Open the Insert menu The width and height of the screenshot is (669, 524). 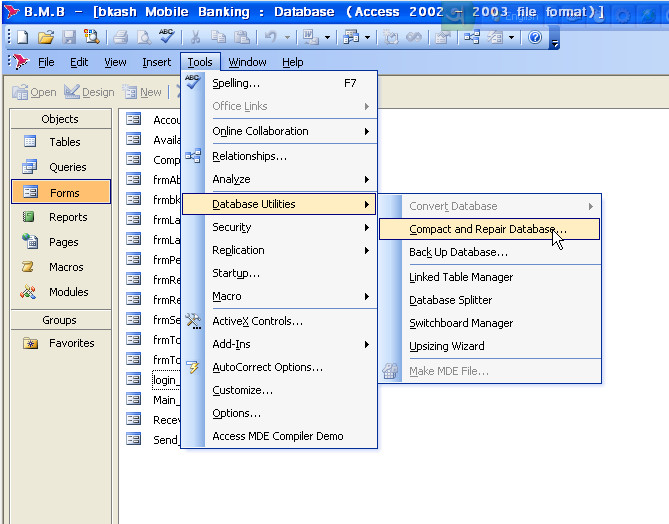pos(157,62)
